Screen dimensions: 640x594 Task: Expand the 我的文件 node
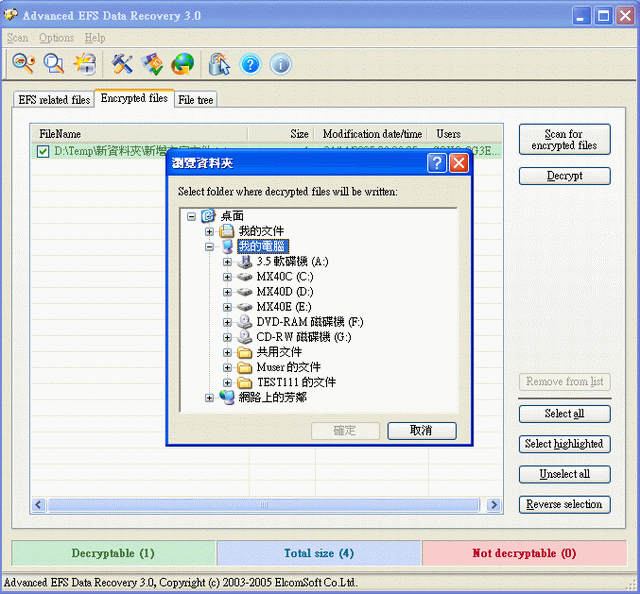pos(209,231)
